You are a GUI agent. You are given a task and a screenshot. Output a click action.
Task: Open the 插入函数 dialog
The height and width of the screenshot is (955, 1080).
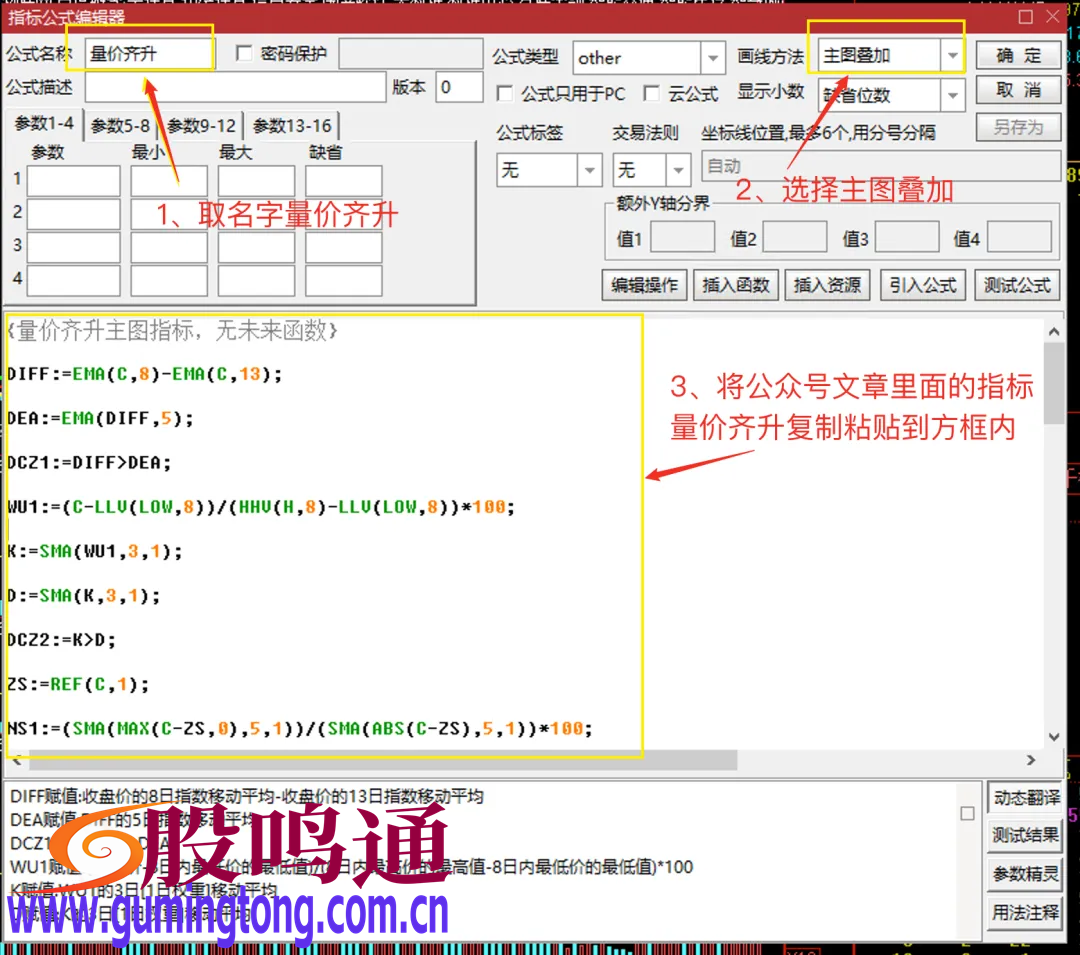(x=736, y=285)
